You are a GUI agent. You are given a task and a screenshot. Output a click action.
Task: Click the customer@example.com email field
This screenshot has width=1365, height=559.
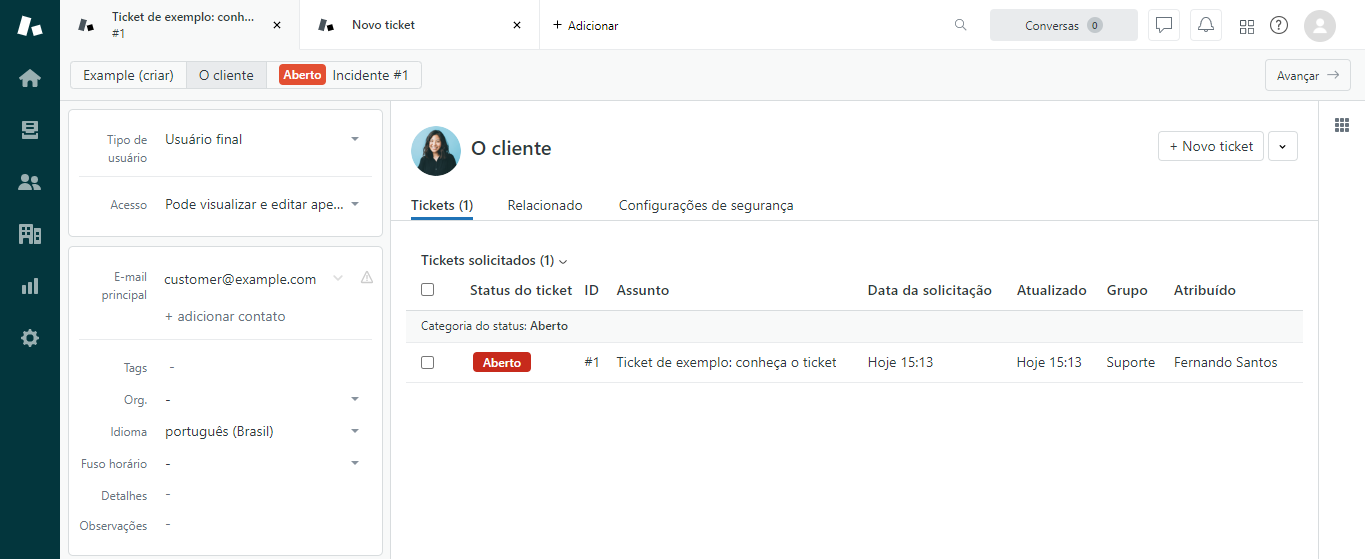point(240,279)
